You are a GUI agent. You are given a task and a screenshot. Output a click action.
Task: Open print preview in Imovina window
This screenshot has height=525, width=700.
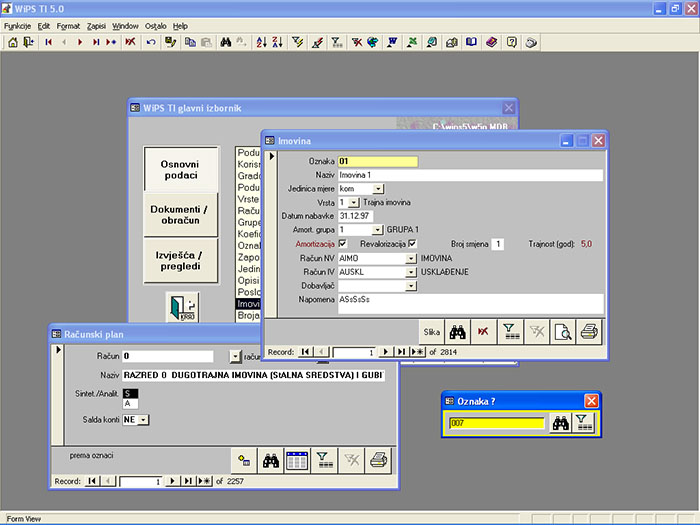pos(563,332)
